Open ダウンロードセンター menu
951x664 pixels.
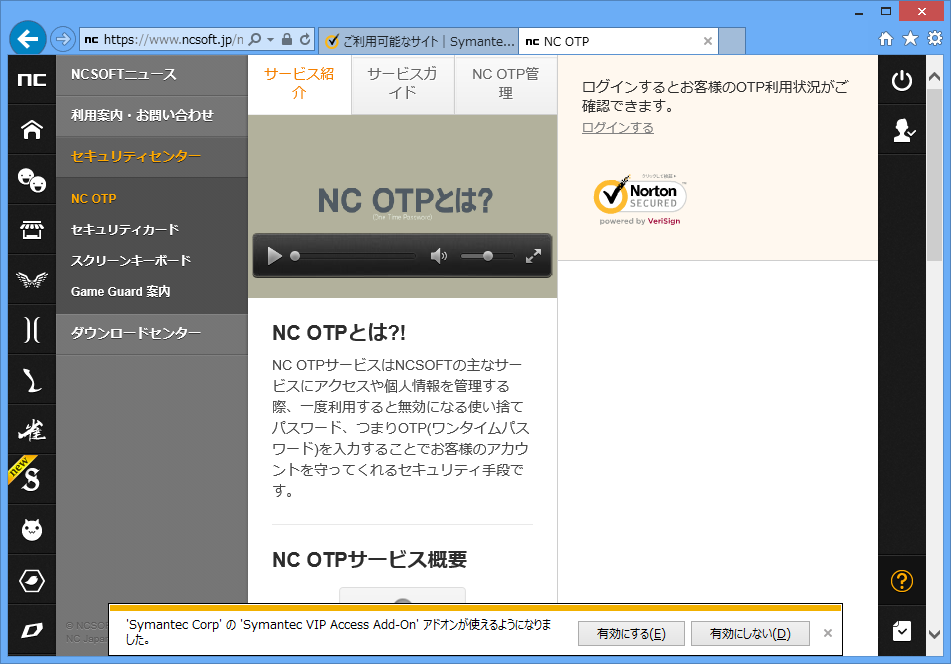[152, 334]
